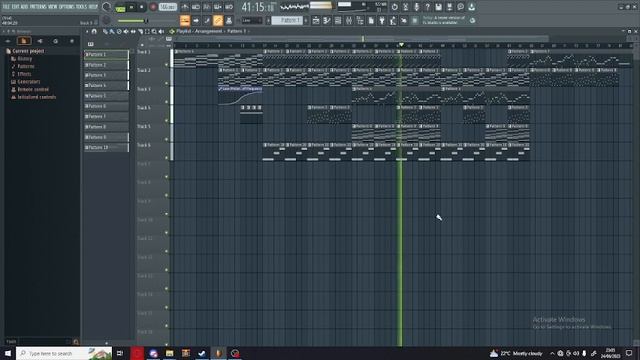
Task: Click the taskbar search box
Action: coord(64,353)
